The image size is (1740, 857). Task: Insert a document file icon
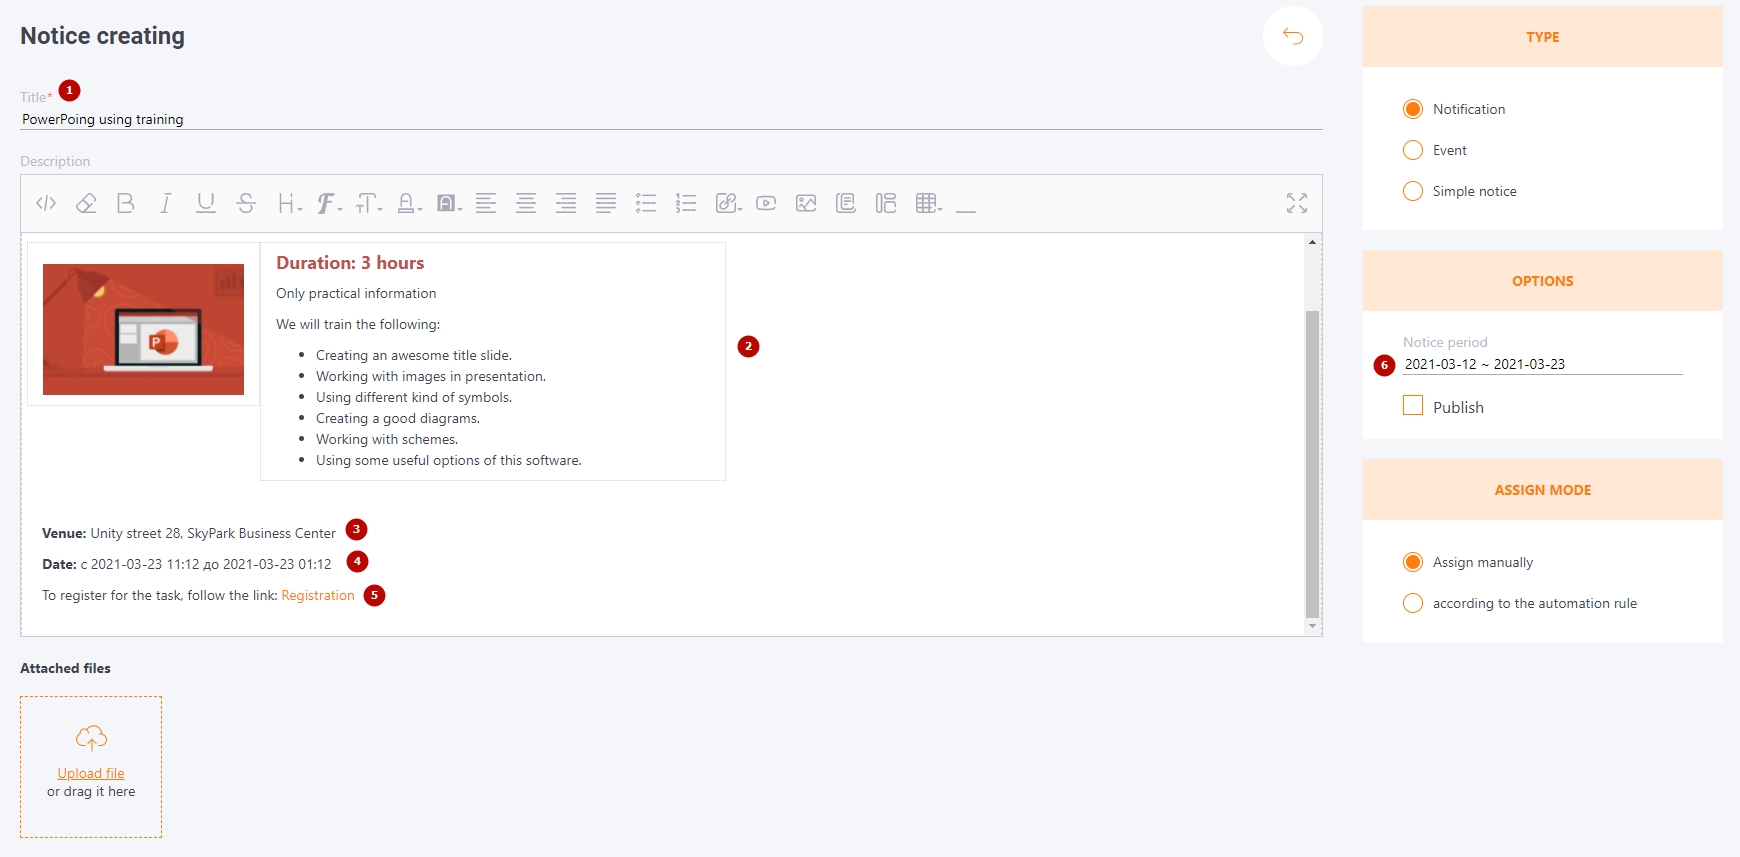(846, 204)
